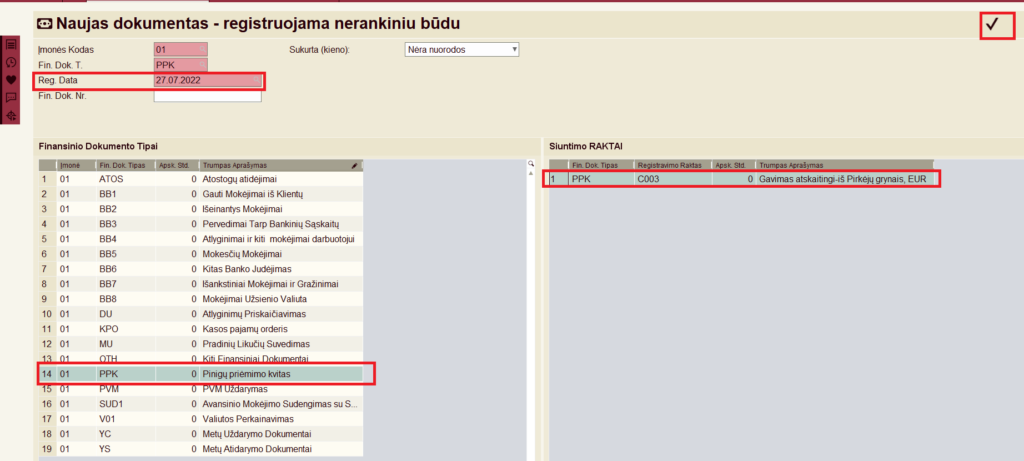Screen dimensions: 1024x461
Task: Open the list menu icon in sidebar
Action: [x=11, y=45]
